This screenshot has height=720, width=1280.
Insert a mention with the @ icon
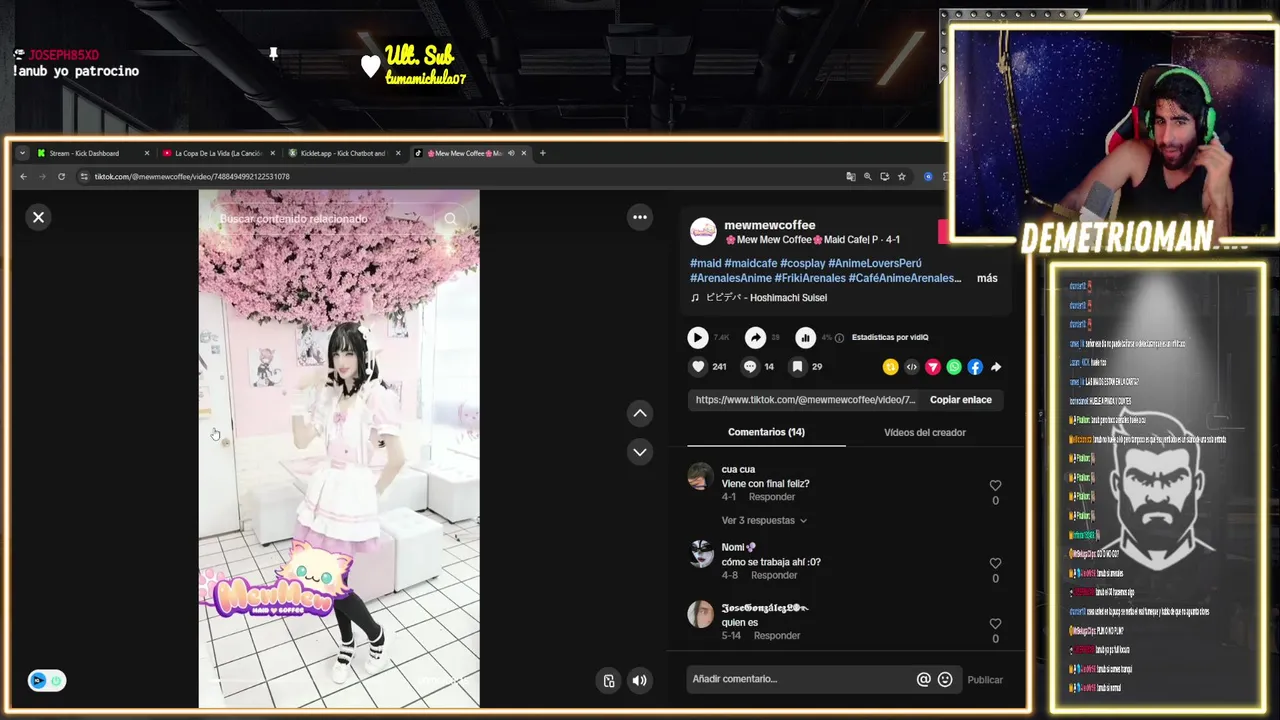(923, 679)
